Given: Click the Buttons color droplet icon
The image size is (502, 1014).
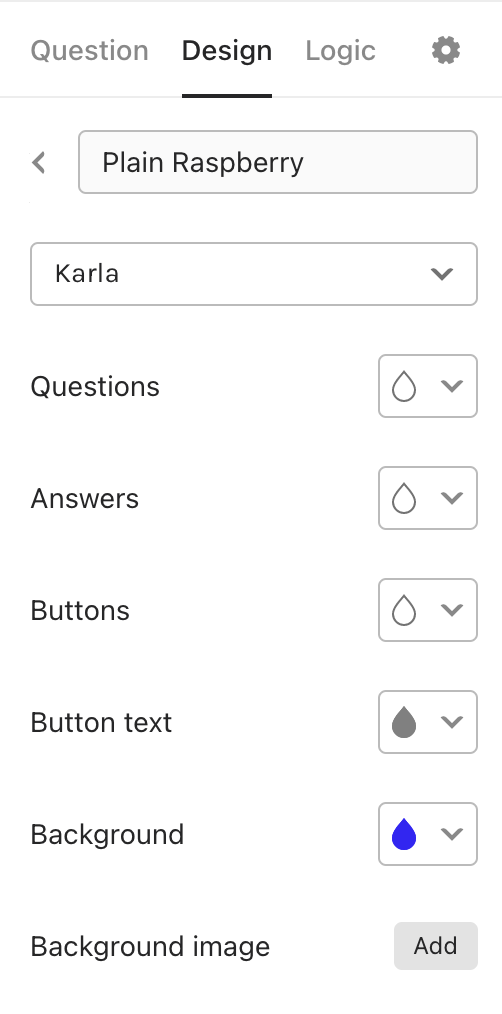Looking at the screenshot, I should click(404, 610).
